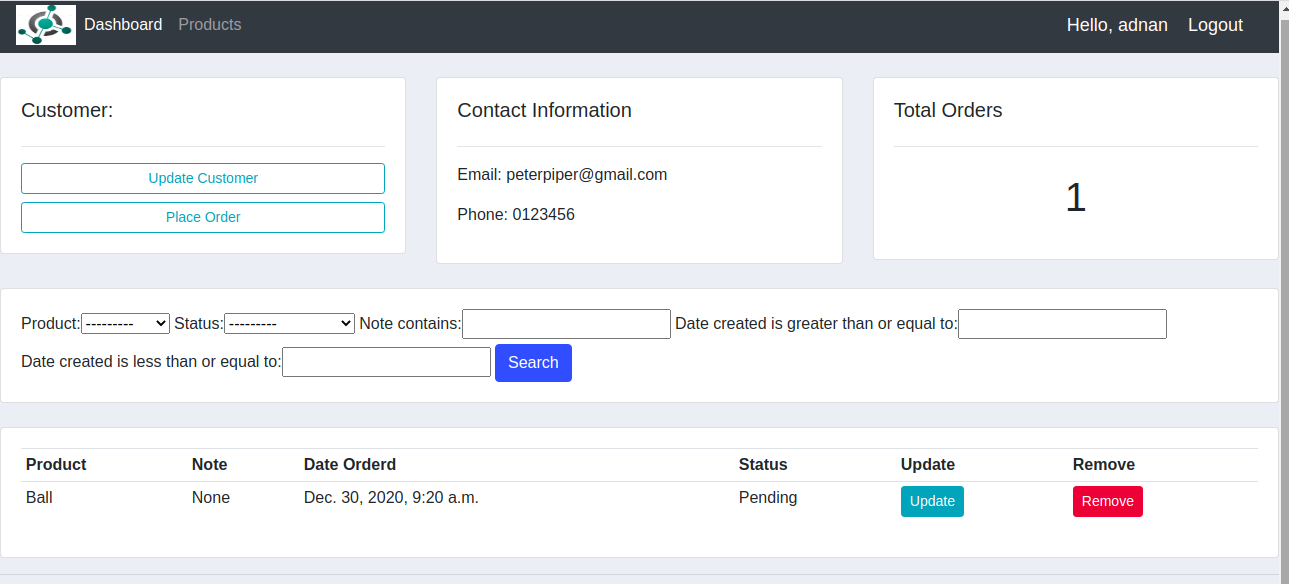
Task: Select the email peterpiper@gmail.com
Action: coord(562,174)
